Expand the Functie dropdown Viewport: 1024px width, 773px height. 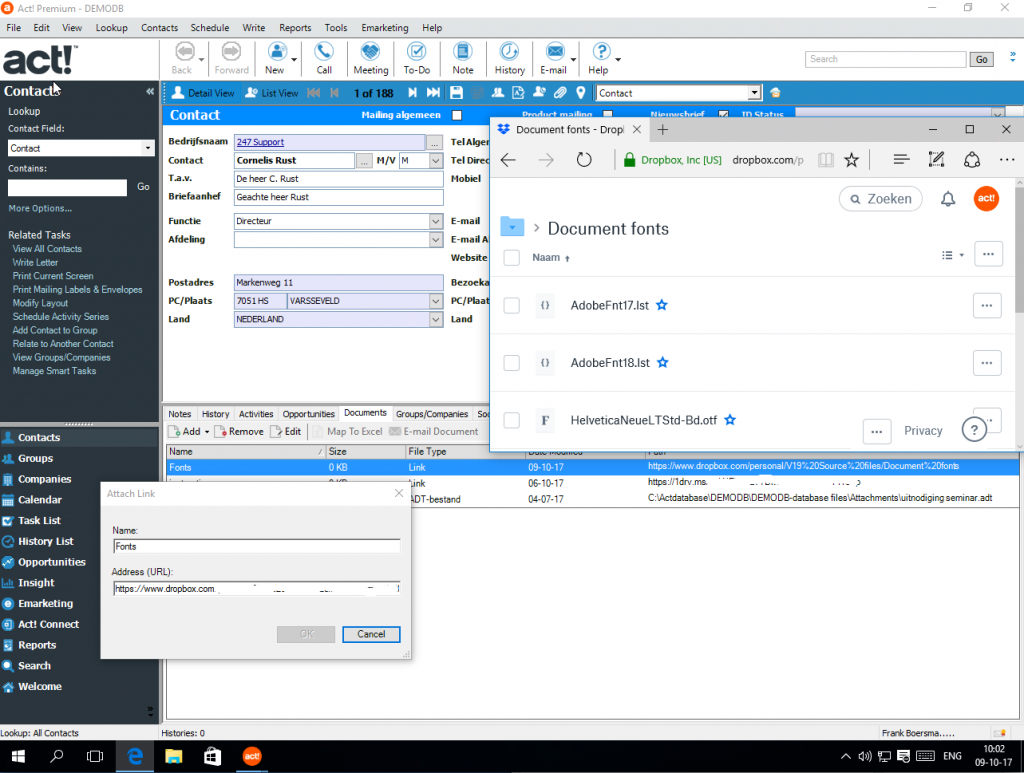pos(435,221)
